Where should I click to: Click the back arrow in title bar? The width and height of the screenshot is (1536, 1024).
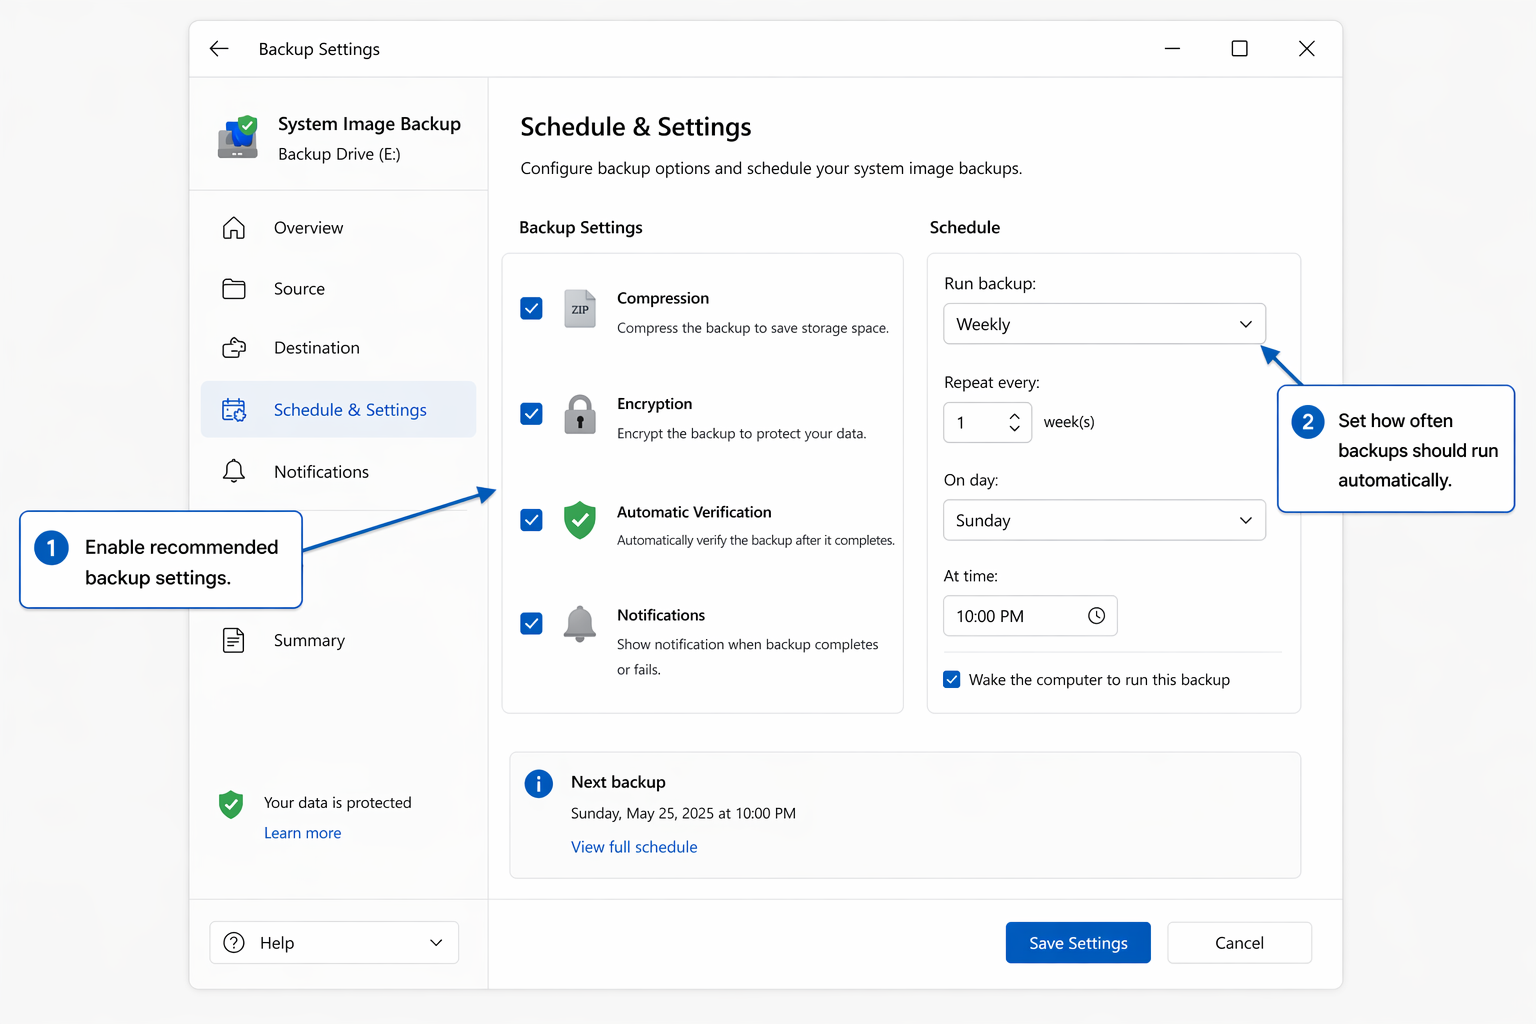(x=219, y=49)
